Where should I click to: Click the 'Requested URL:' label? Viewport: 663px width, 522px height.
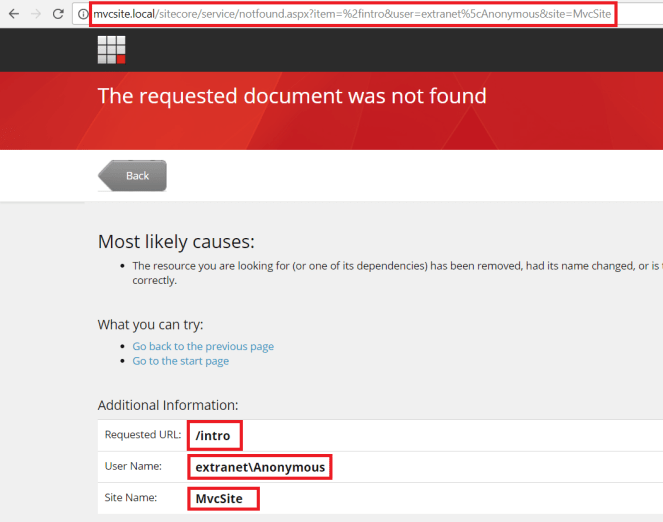point(142,435)
